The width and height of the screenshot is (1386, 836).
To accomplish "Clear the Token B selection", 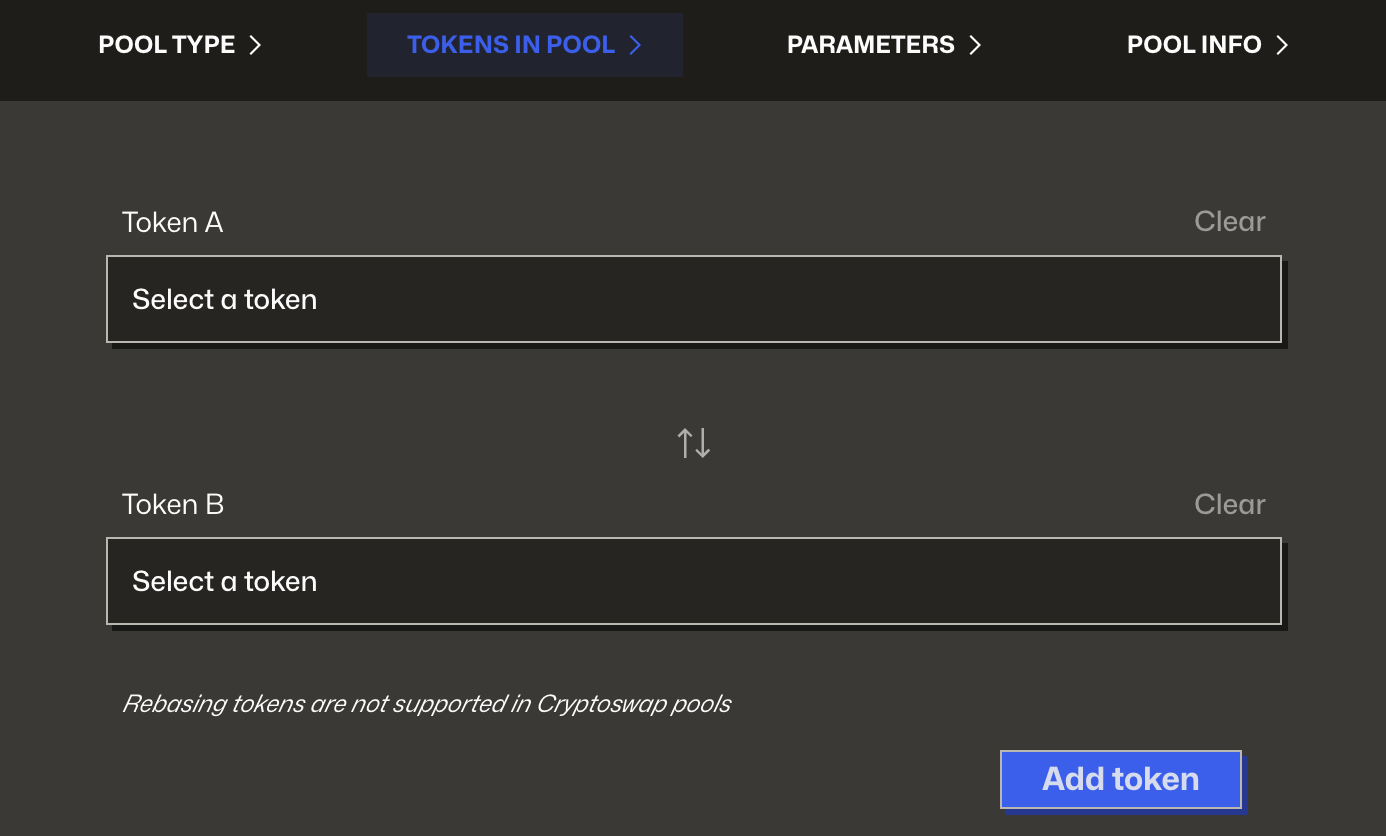I will click(x=1229, y=504).
